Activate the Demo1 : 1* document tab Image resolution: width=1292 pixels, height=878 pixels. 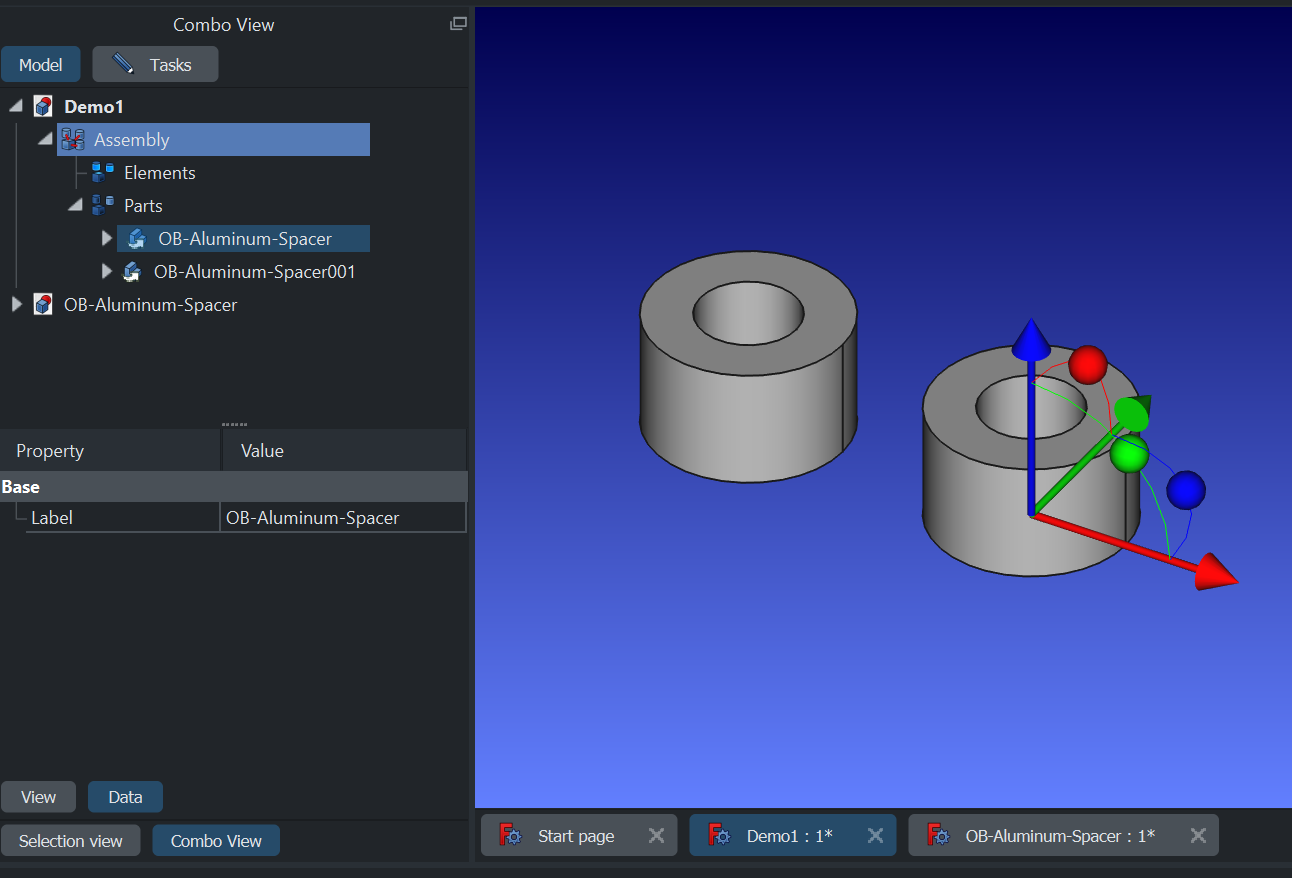click(x=793, y=835)
